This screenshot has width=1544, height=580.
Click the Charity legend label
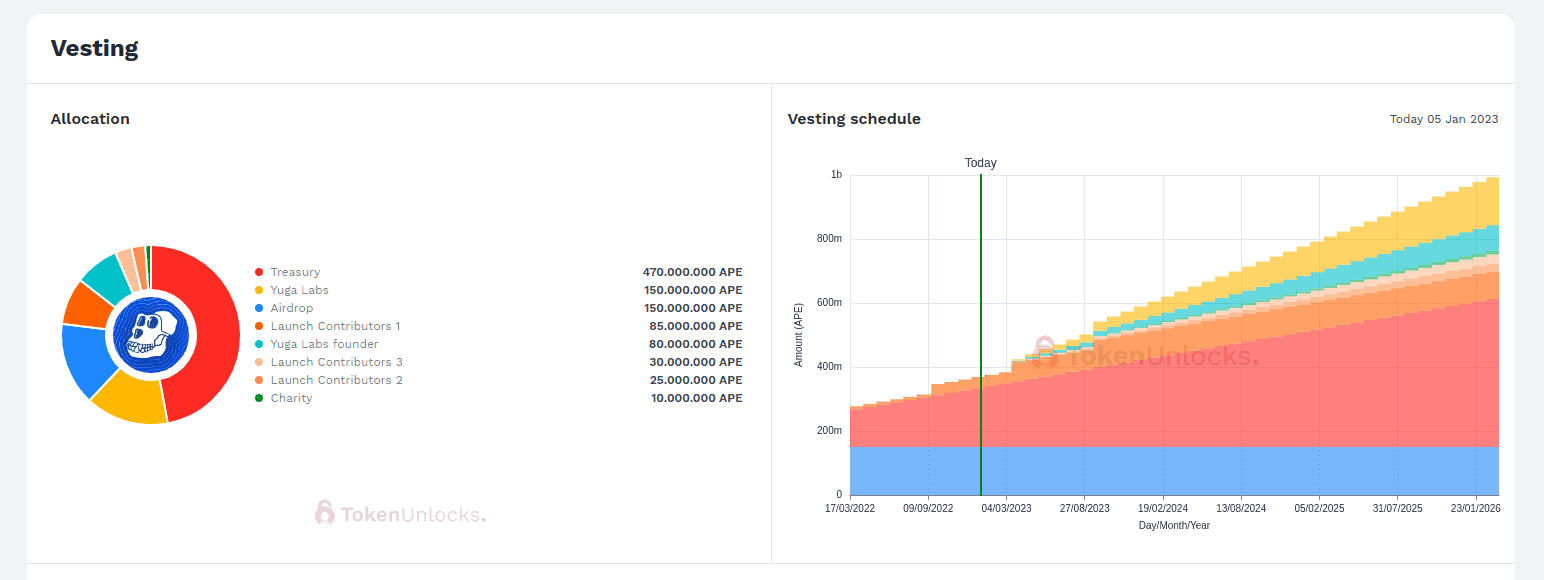[x=291, y=398]
